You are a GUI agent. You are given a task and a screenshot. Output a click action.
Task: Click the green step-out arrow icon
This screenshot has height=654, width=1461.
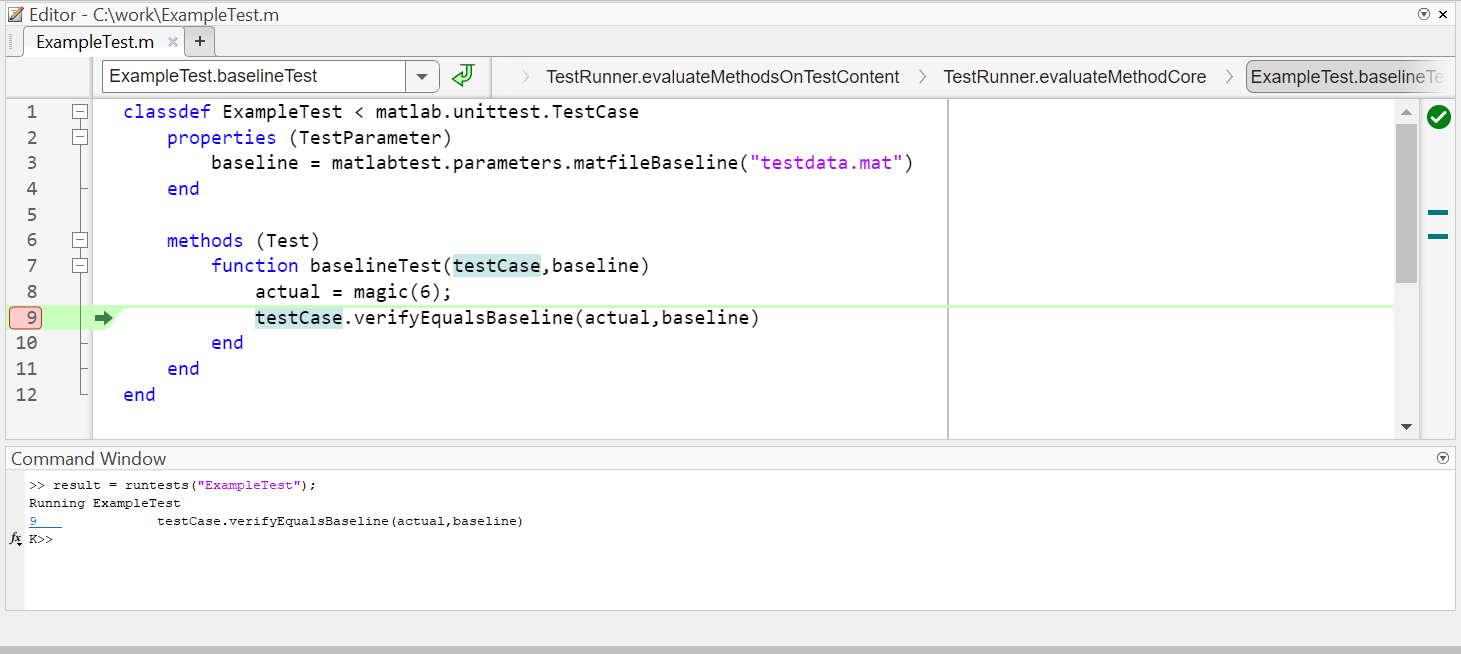[x=462, y=76]
